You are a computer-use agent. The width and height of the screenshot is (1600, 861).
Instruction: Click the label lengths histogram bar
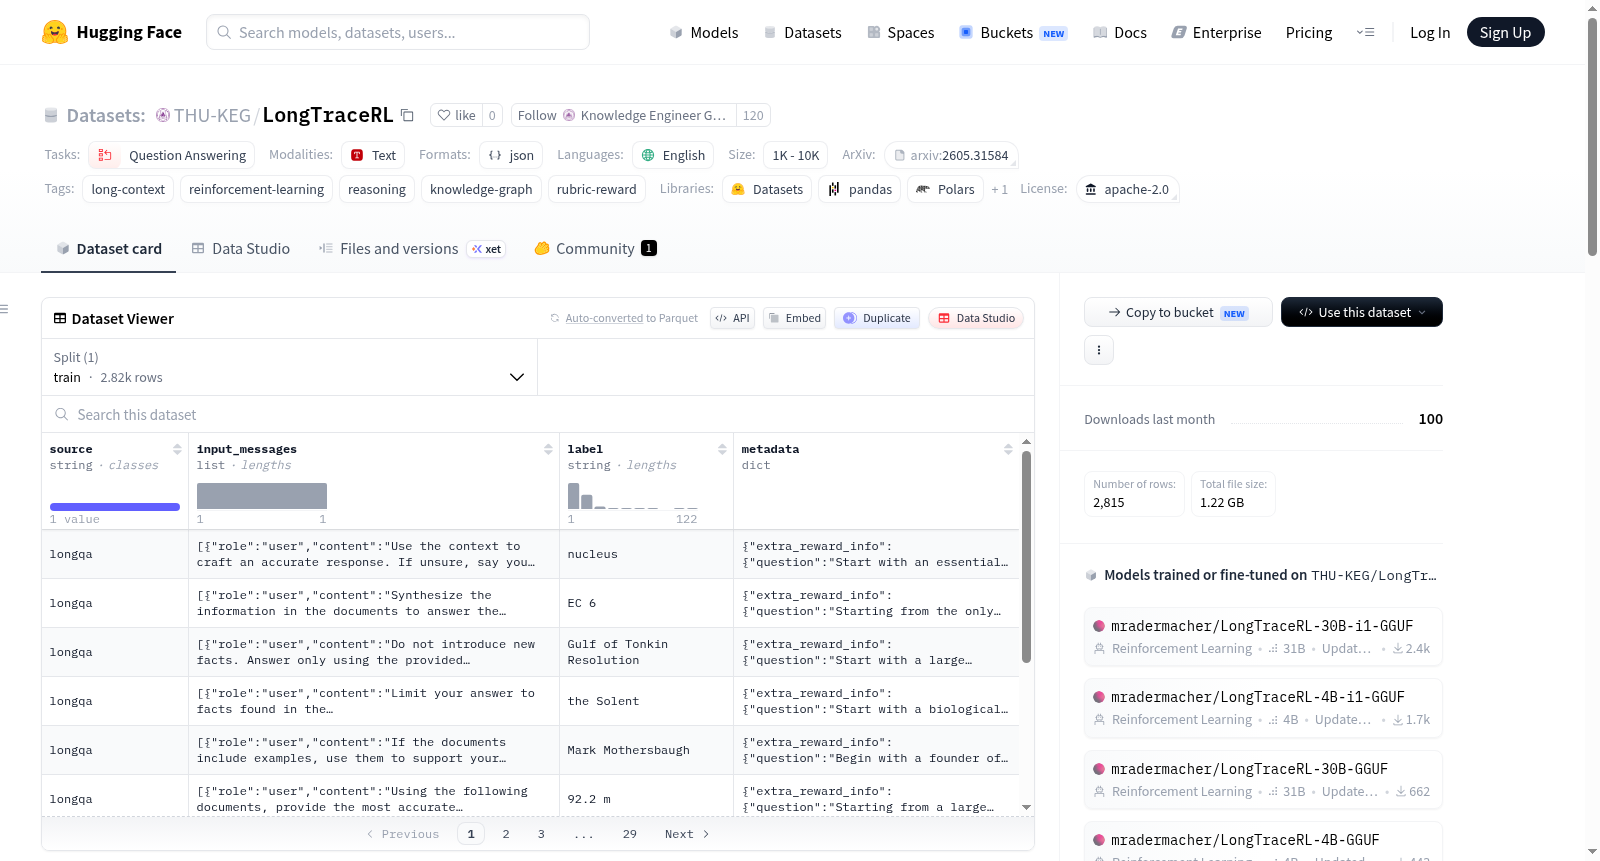point(574,495)
